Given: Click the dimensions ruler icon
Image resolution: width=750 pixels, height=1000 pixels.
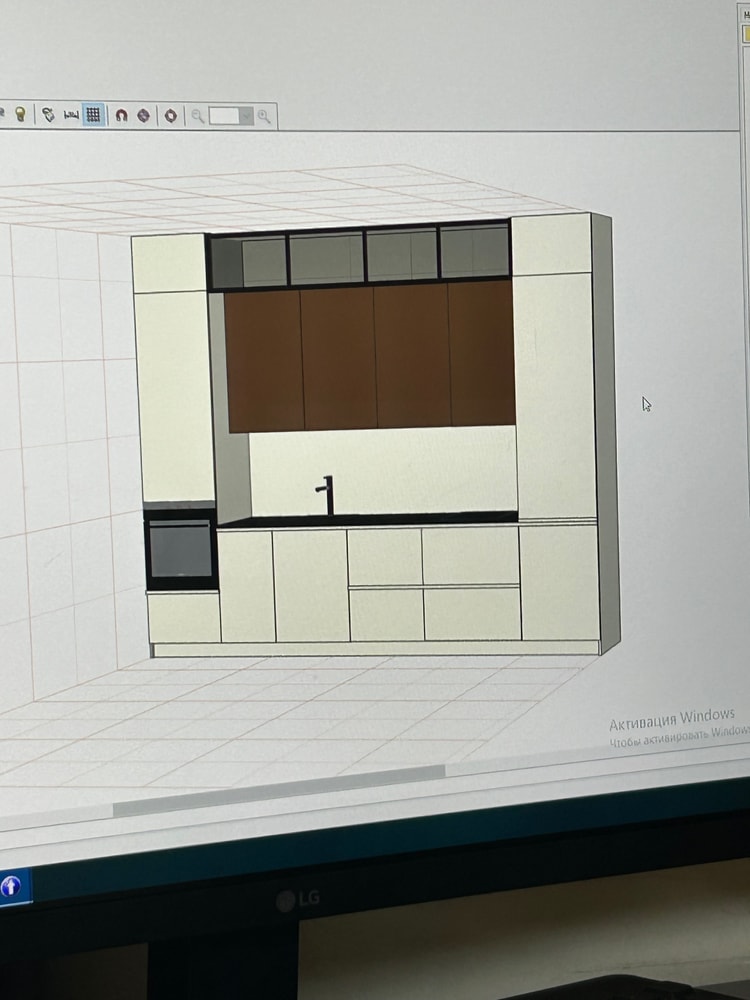Looking at the screenshot, I should (x=71, y=116).
